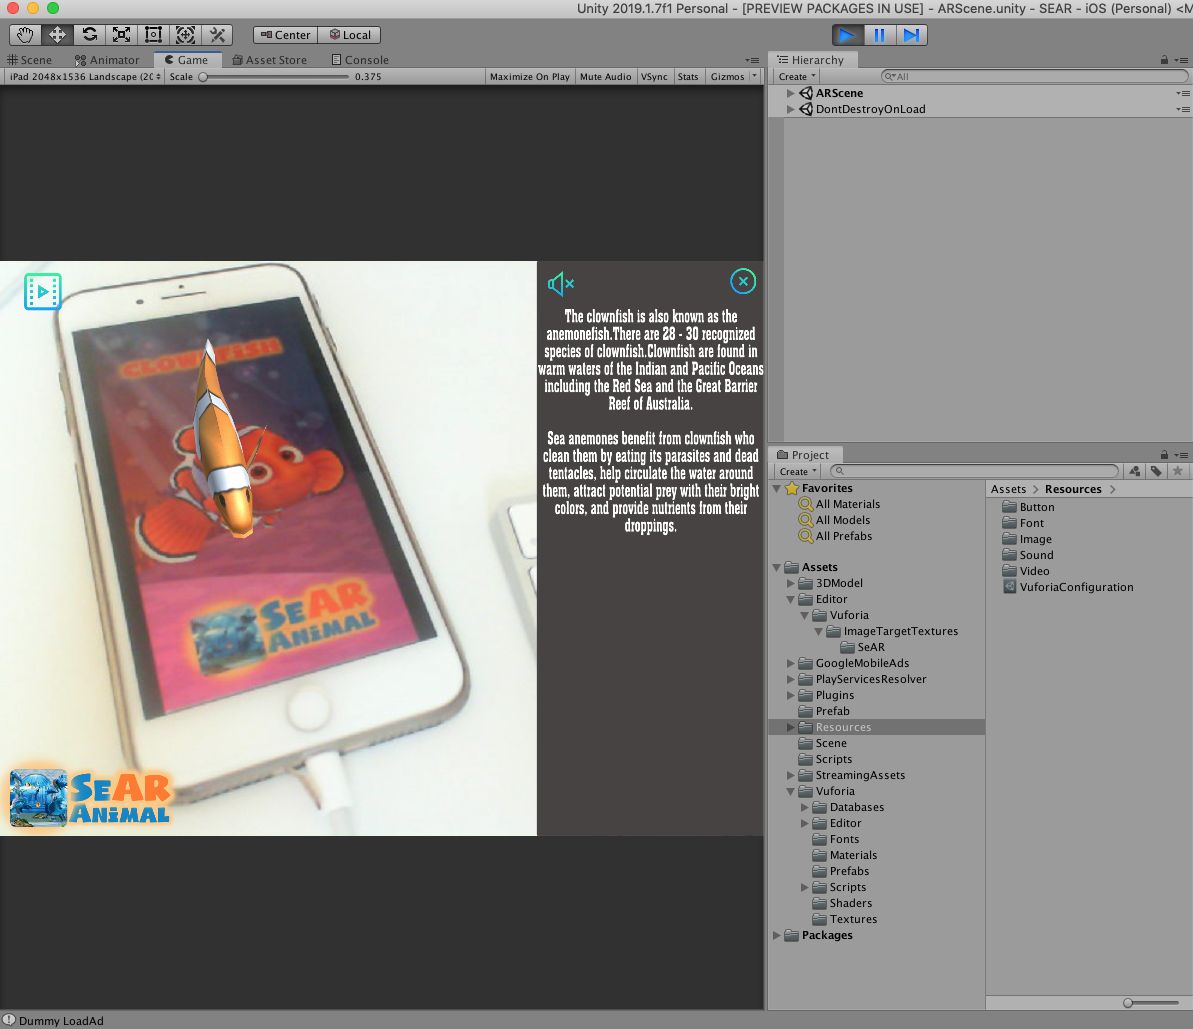The height and width of the screenshot is (1029, 1193).
Task: Select the Rect Transform tool
Action: click(x=153, y=35)
